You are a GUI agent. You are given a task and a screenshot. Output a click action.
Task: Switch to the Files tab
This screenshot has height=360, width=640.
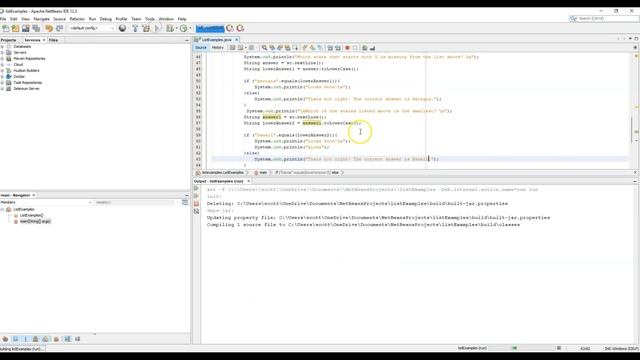pos(53,40)
